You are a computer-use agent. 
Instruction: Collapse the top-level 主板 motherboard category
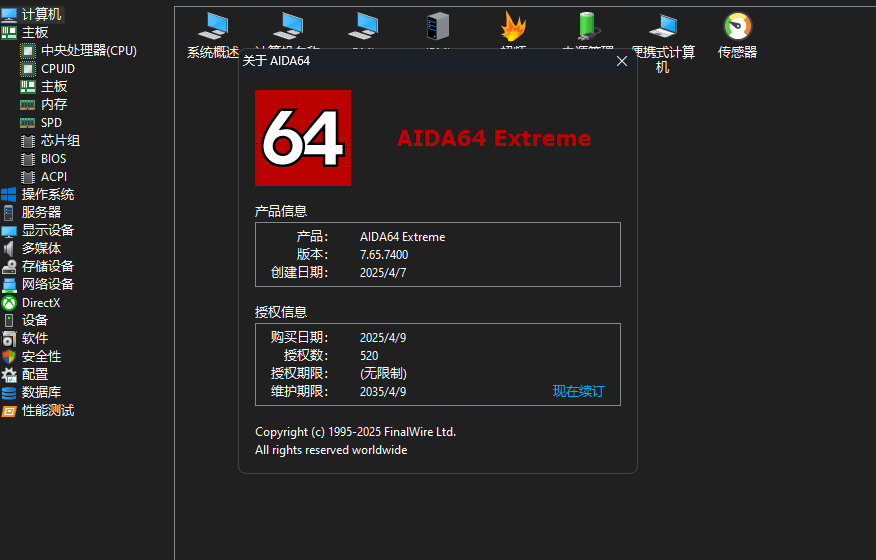(x=35, y=32)
